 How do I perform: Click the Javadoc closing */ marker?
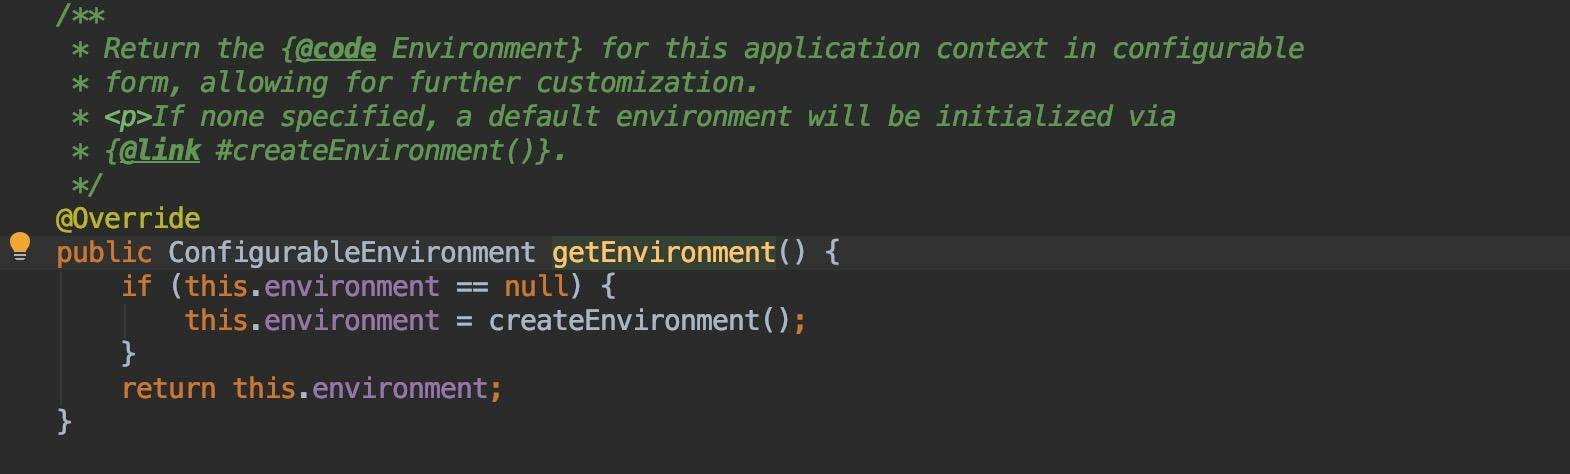(x=87, y=185)
